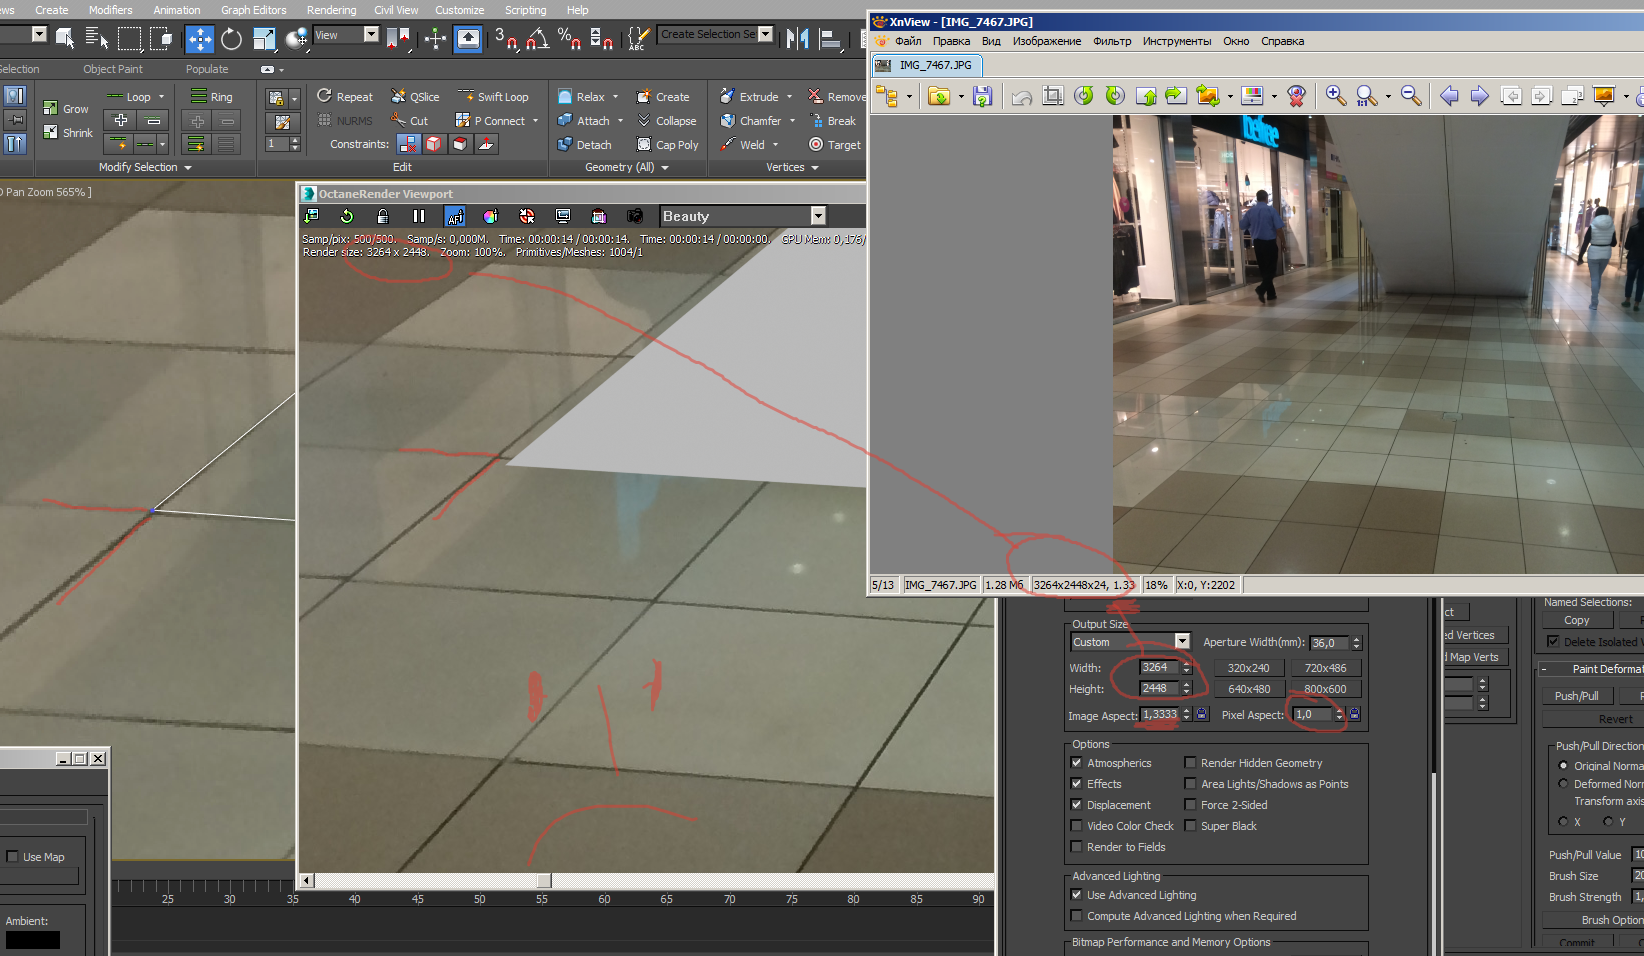Image resolution: width=1644 pixels, height=956 pixels.
Task: Click the camera snapshot icon in Octane toolbar
Action: 634,216
